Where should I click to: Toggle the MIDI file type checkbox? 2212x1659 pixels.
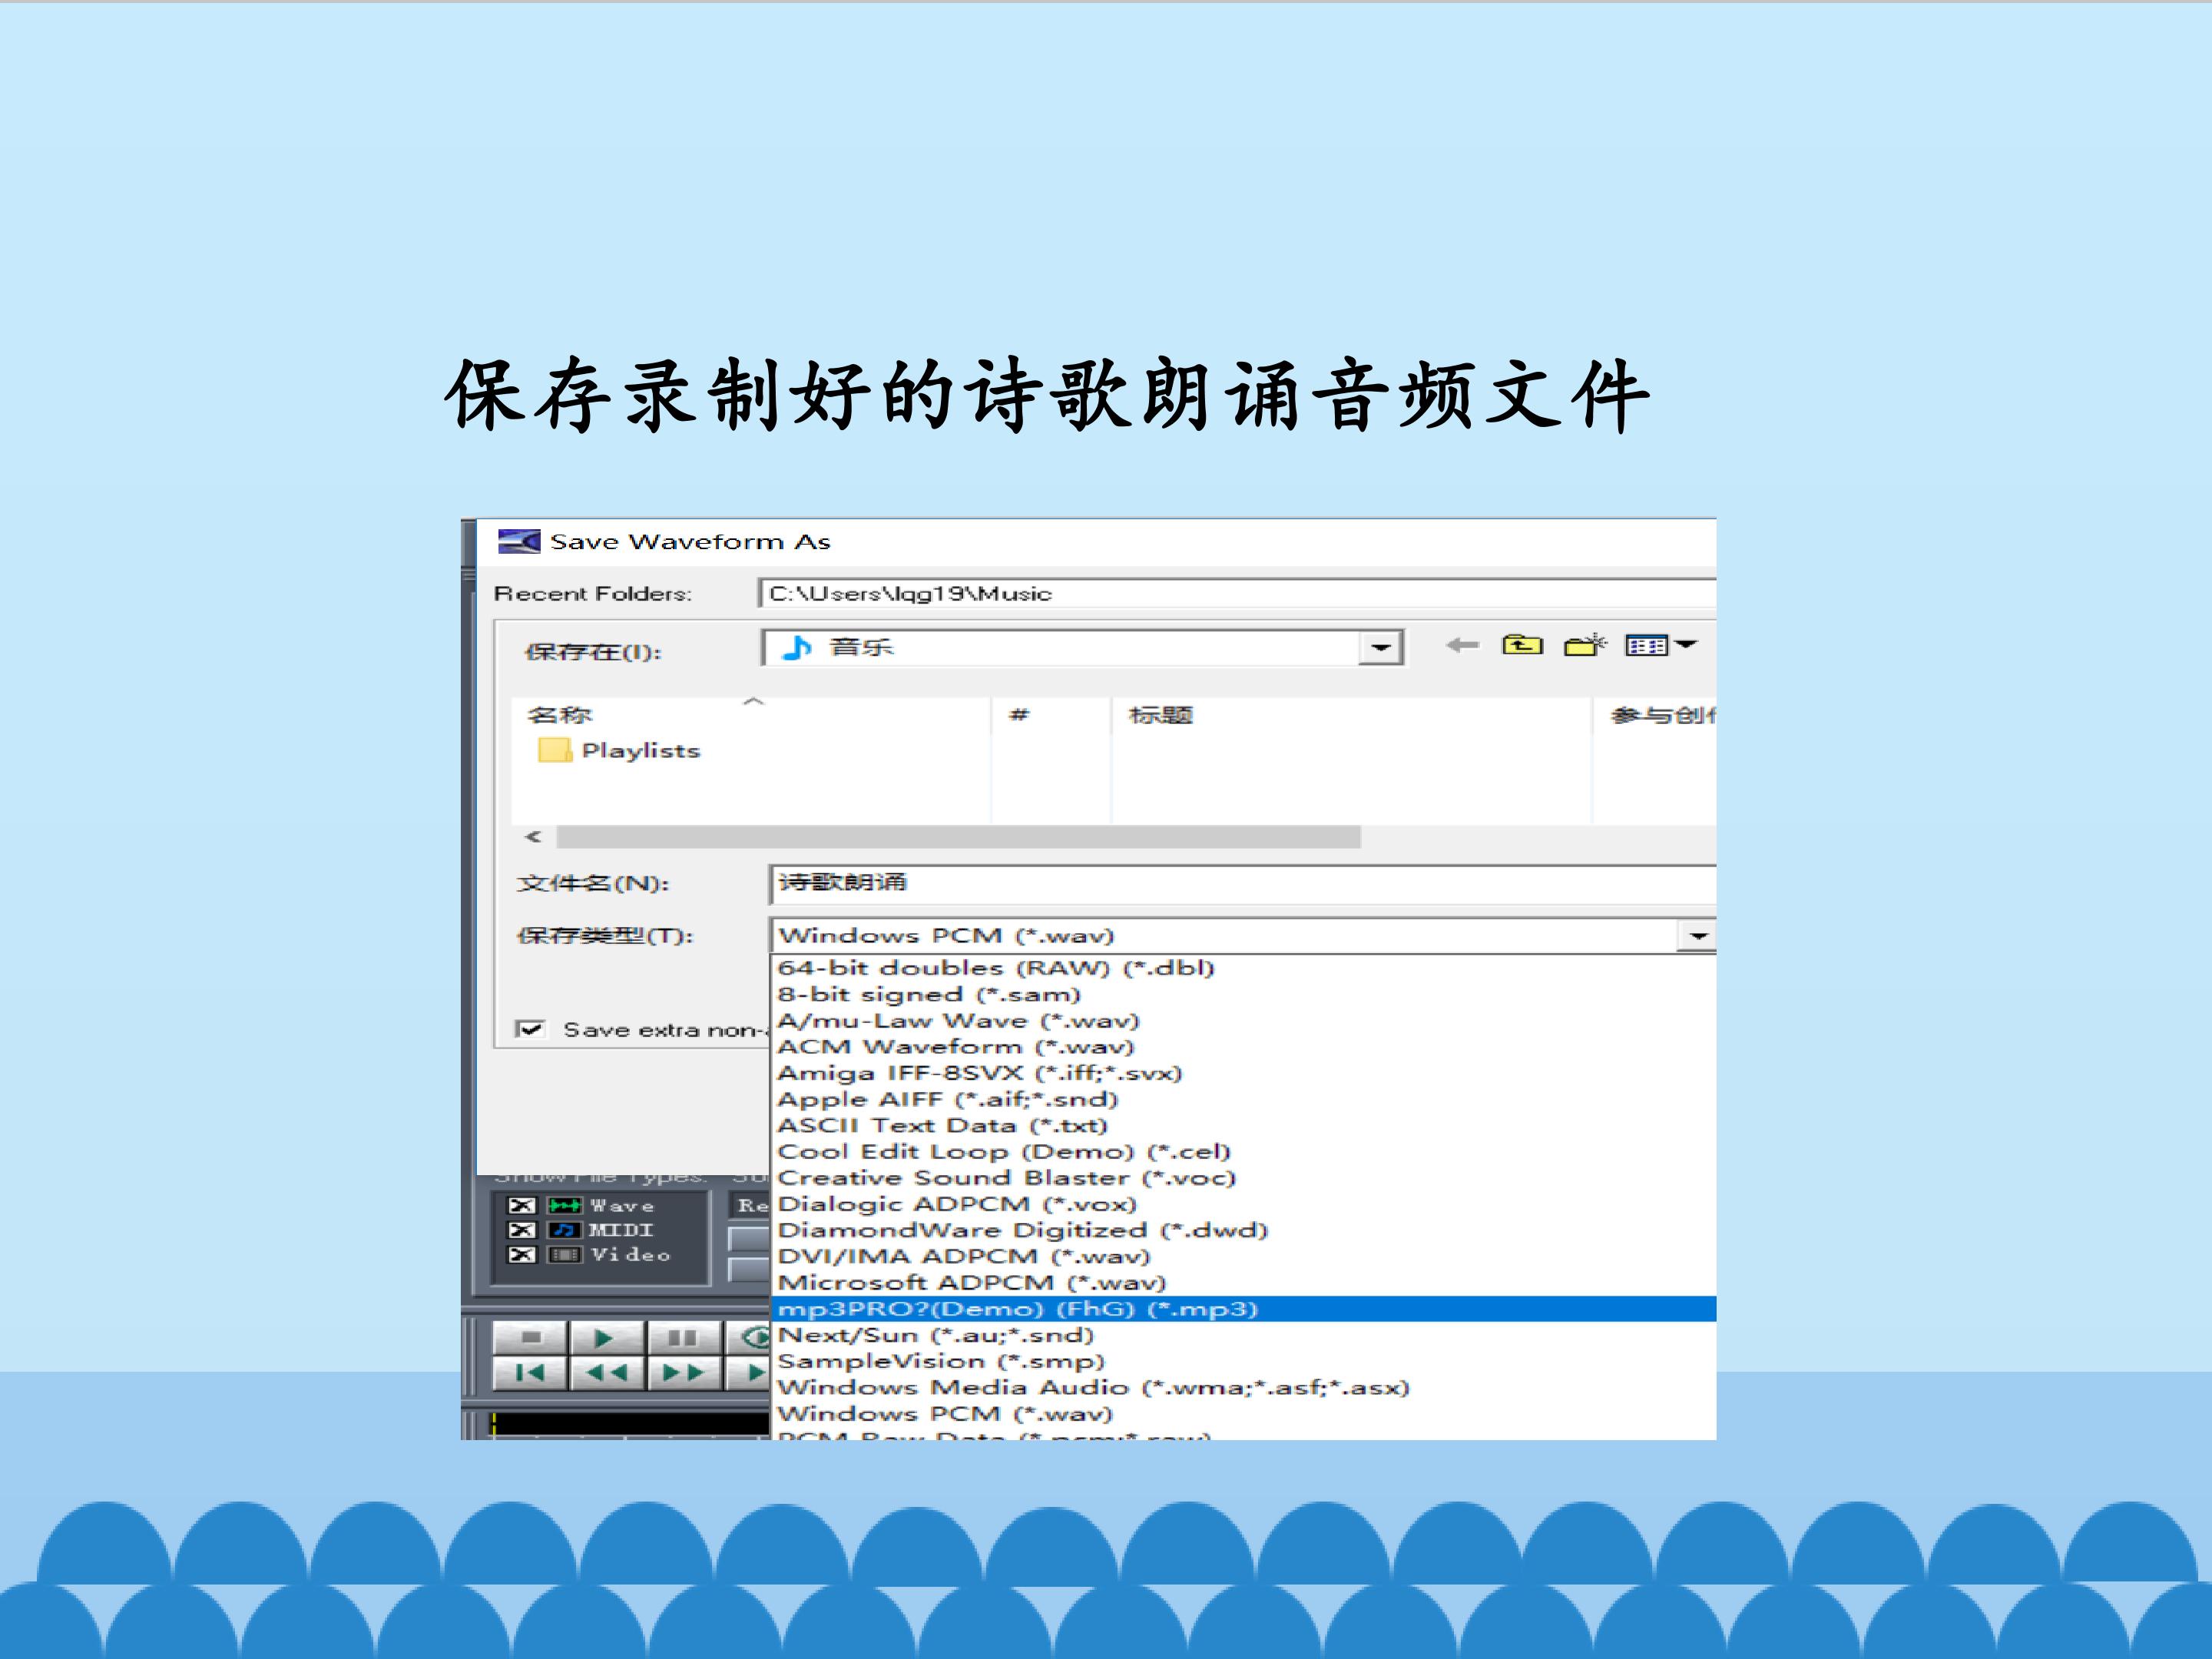[522, 1230]
